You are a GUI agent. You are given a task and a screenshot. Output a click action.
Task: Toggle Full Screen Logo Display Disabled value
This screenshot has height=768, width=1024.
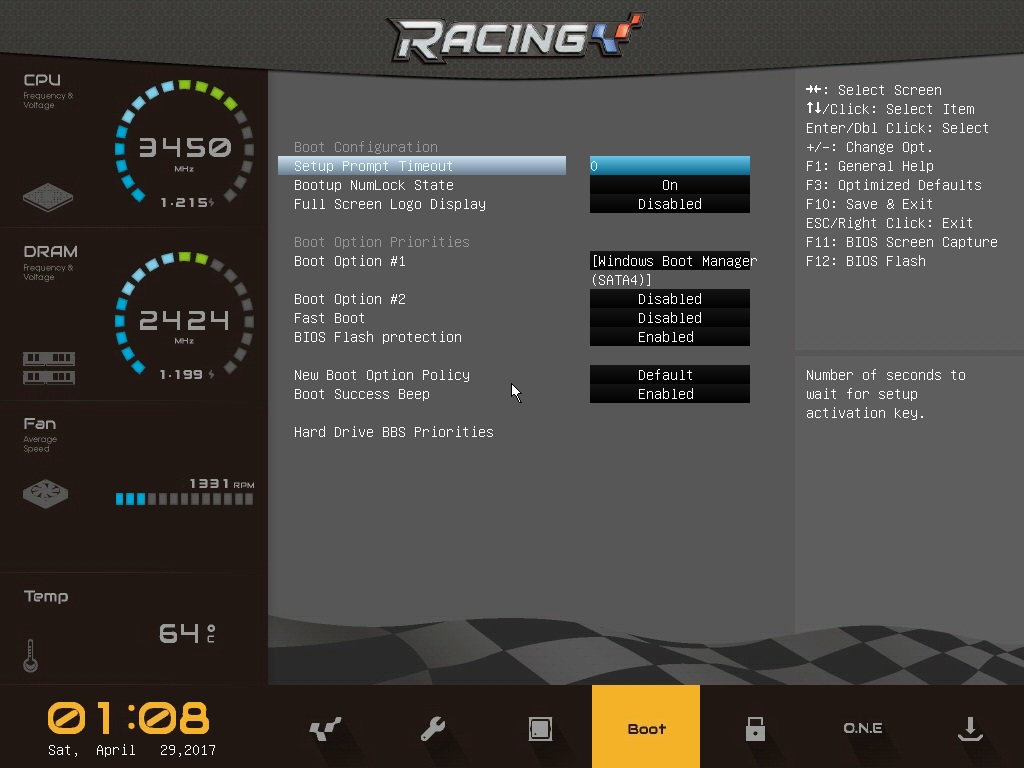(669, 204)
